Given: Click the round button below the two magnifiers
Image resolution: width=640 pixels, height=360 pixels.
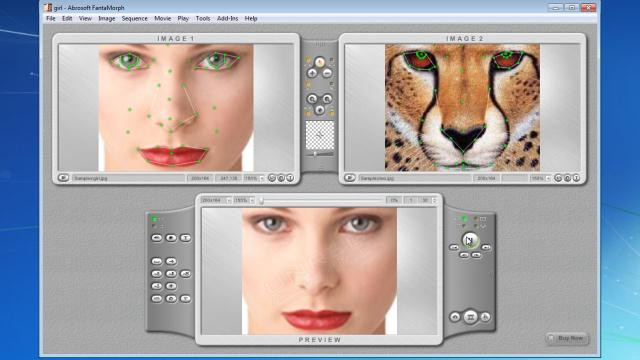Looking at the screenshot, I should tap(320, 110).
